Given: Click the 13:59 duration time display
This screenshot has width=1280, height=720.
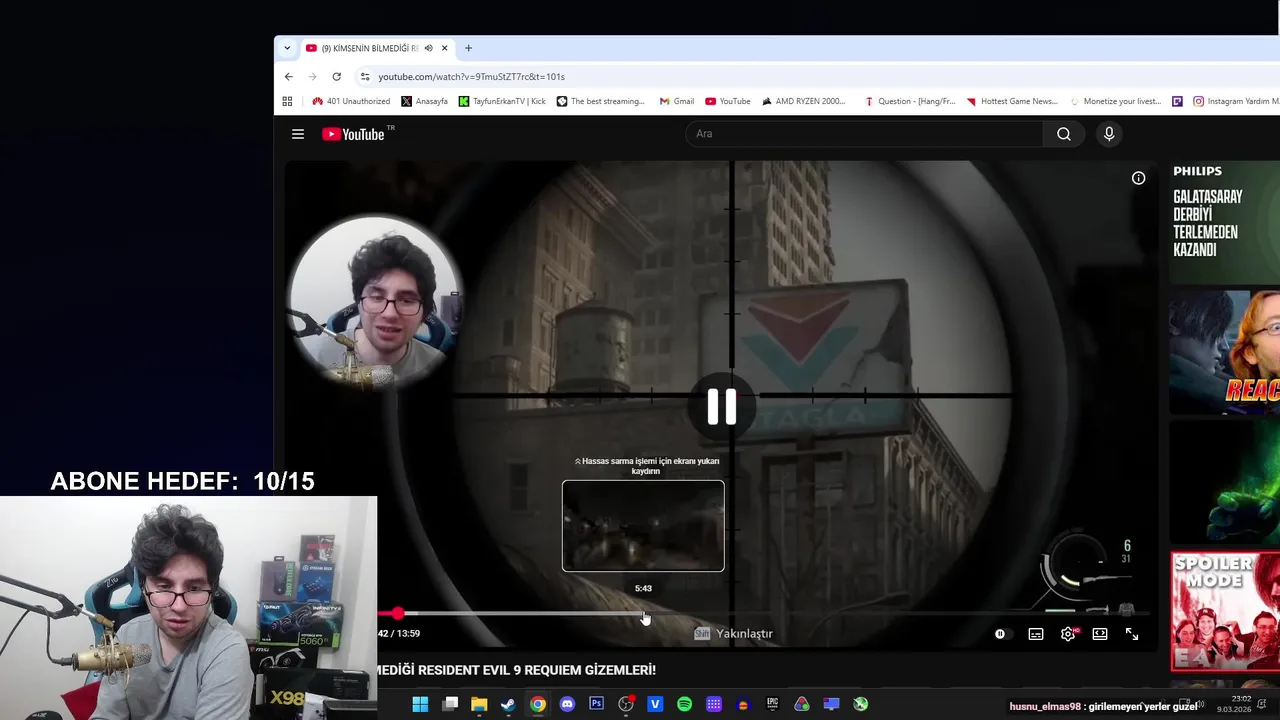Looking at the screenshot, I should click(407, 634).
